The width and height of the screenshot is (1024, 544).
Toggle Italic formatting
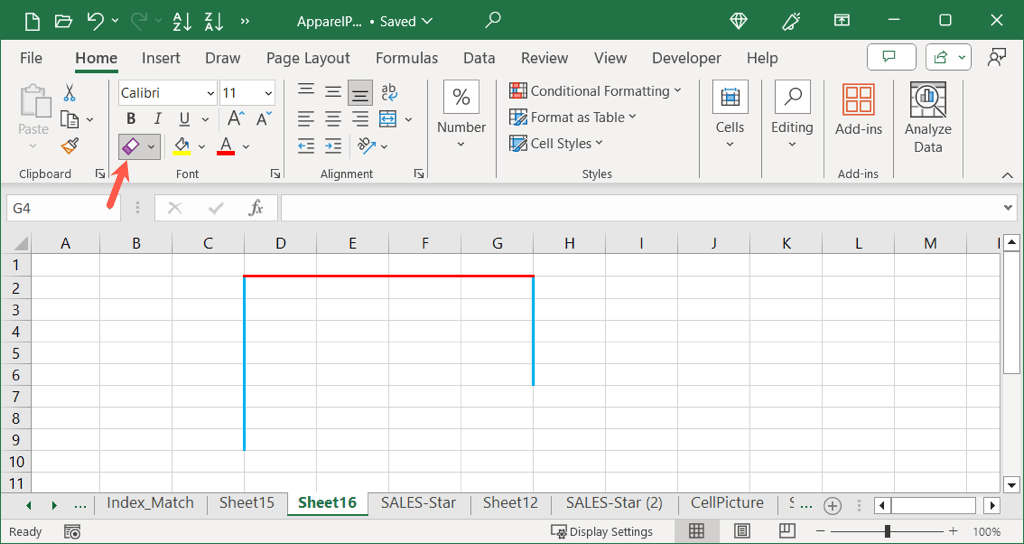point(157,120)
